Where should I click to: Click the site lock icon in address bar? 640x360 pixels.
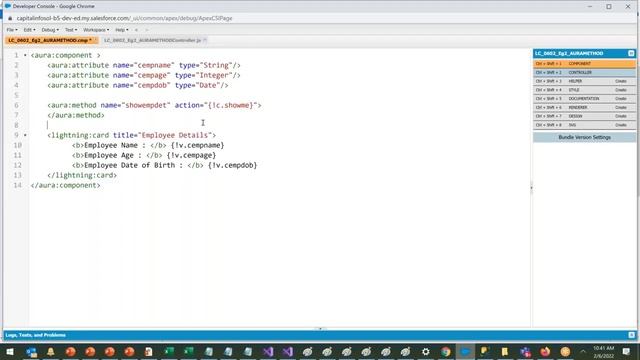click(10, 18)
